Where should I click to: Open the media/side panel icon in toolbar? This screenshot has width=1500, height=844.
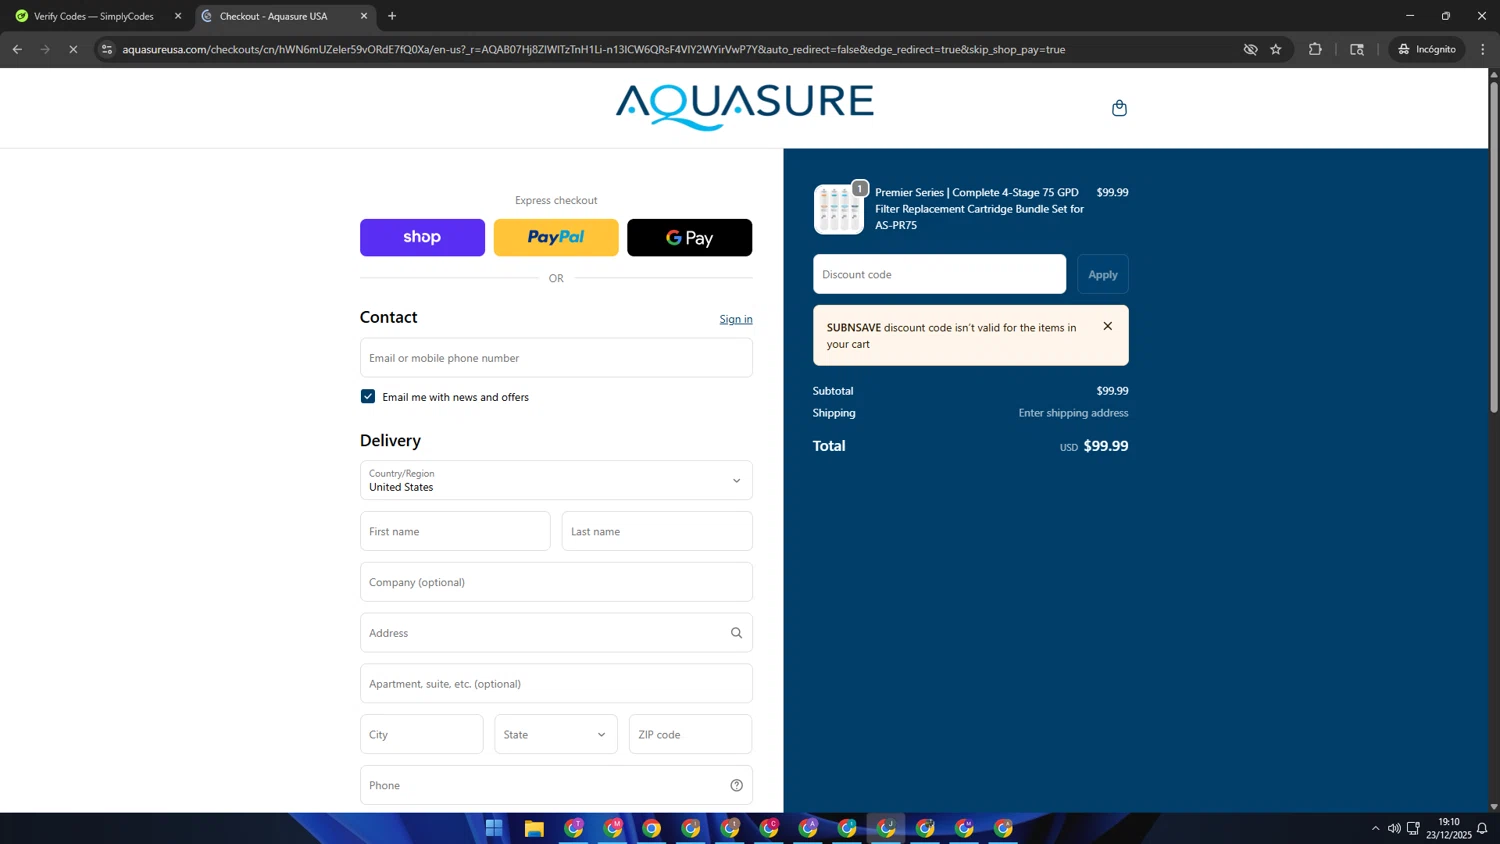pyautogui.click(x=1357, y=49)
